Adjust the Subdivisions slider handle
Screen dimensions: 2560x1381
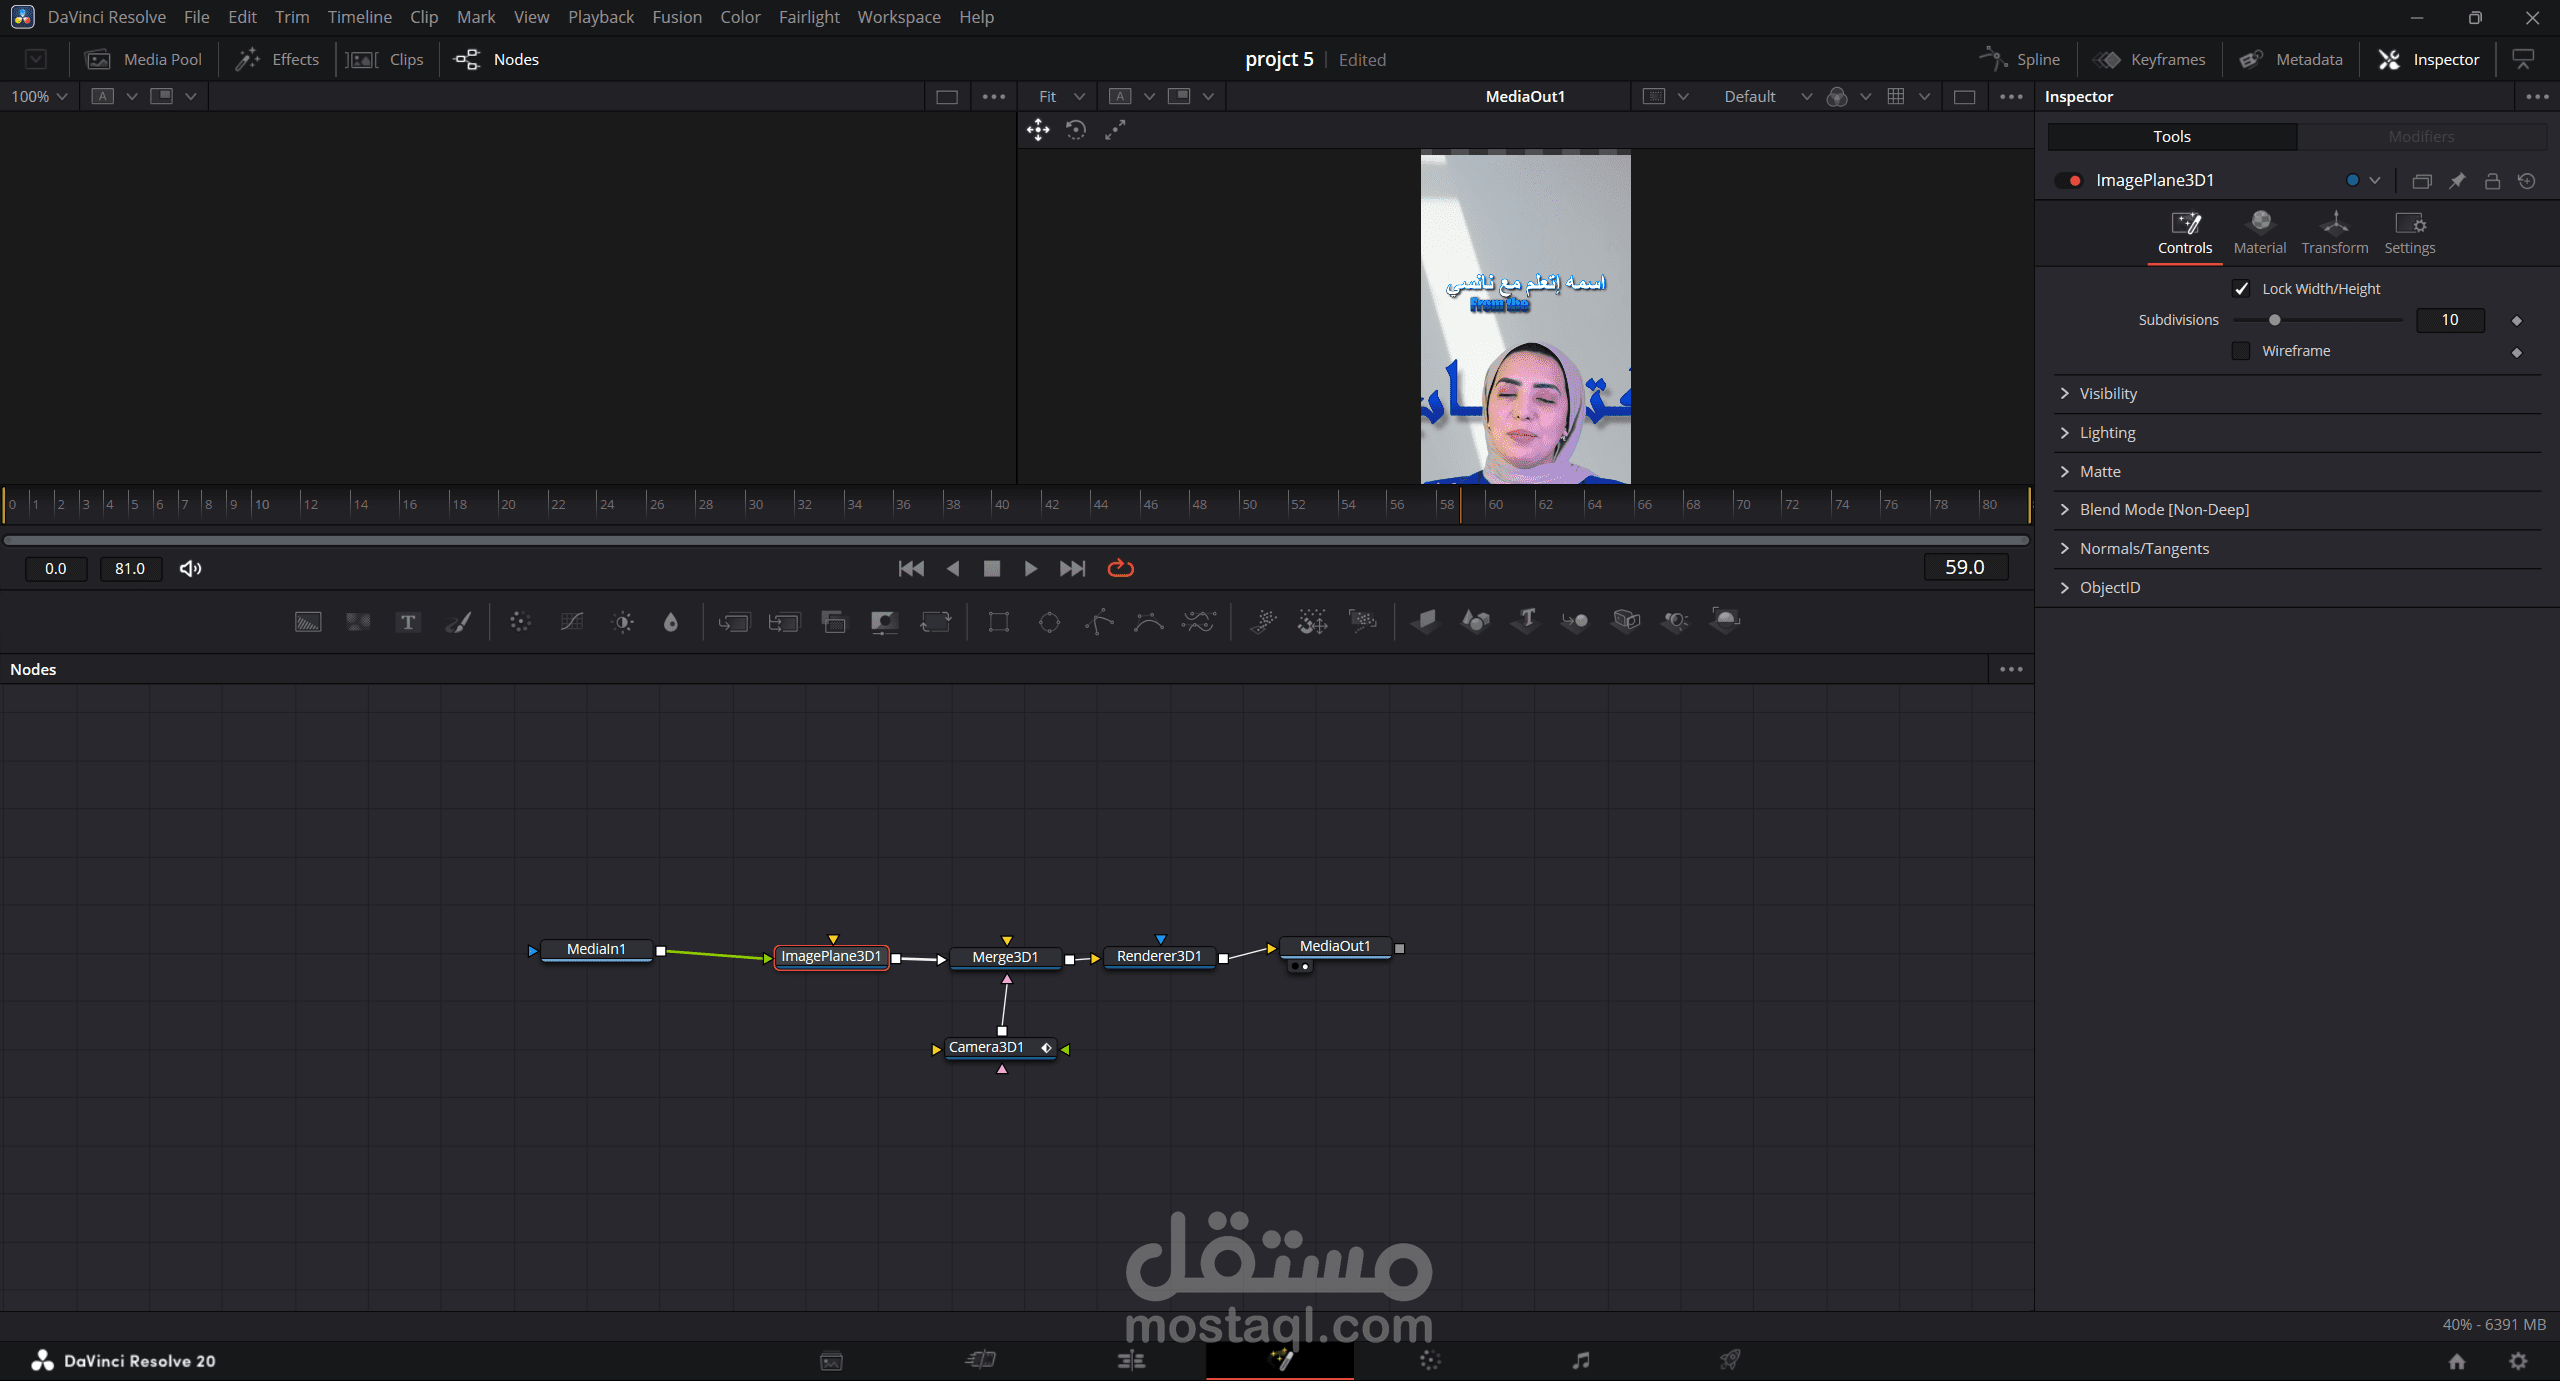coord(2275,321)
